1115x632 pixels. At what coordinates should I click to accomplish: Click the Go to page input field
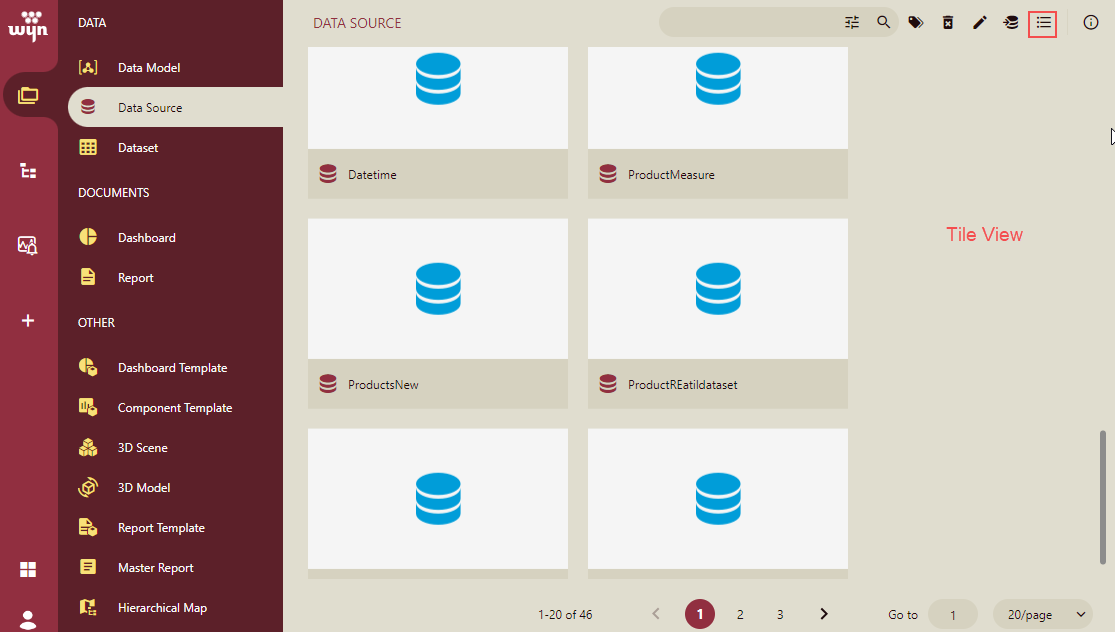952,614
